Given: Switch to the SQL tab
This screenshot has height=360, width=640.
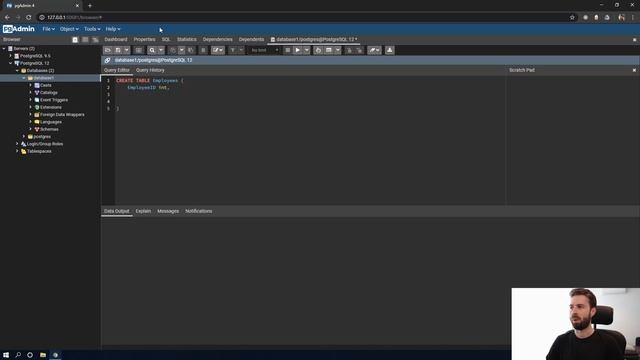Looking at the screenshot, I should pyautogui.click(x=166, y=40).
